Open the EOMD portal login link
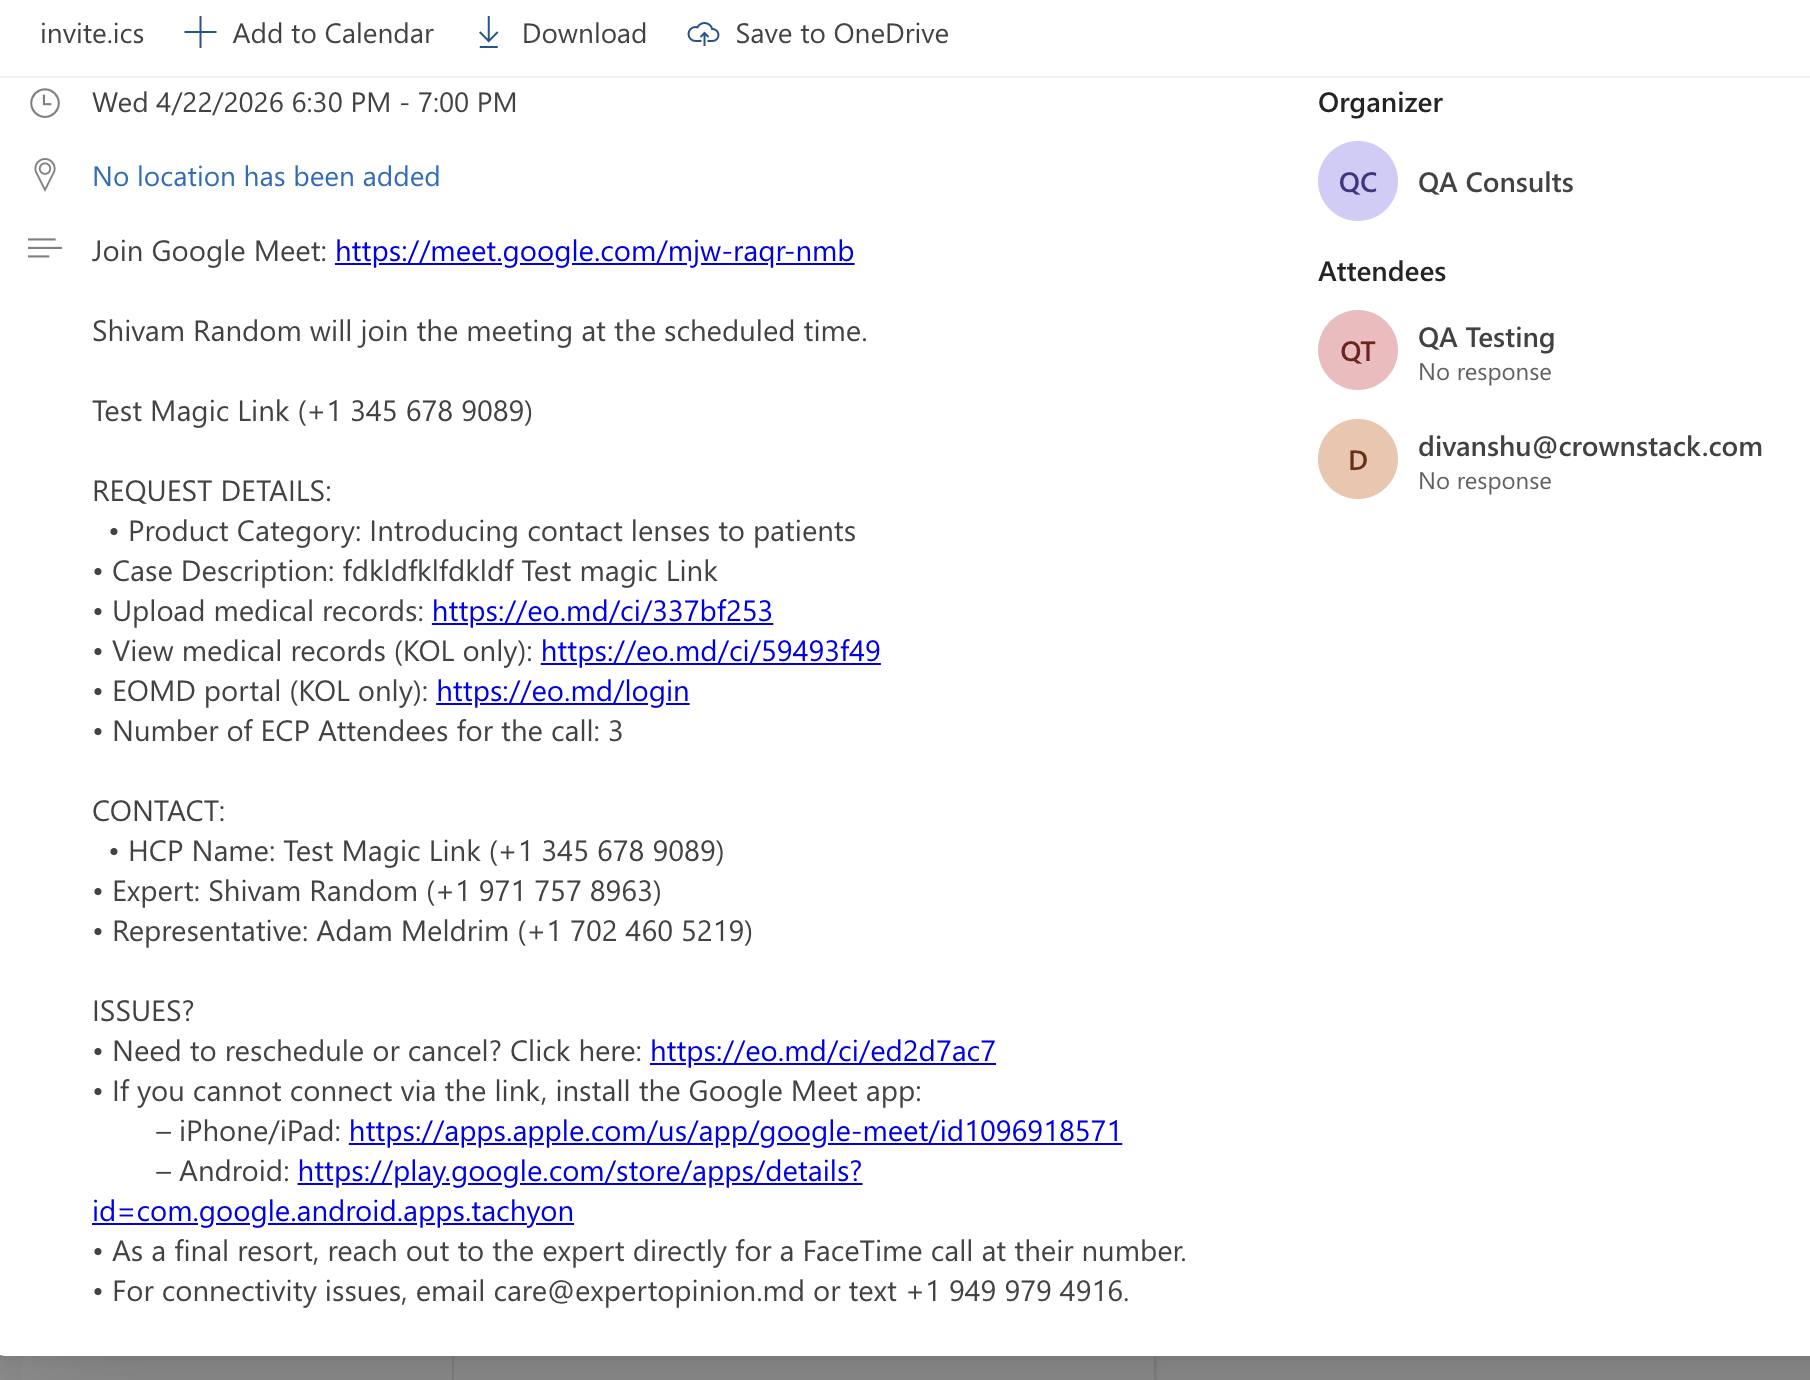Image resolution: width=1810 pixels, height=1380 pixels. point(562,691)
